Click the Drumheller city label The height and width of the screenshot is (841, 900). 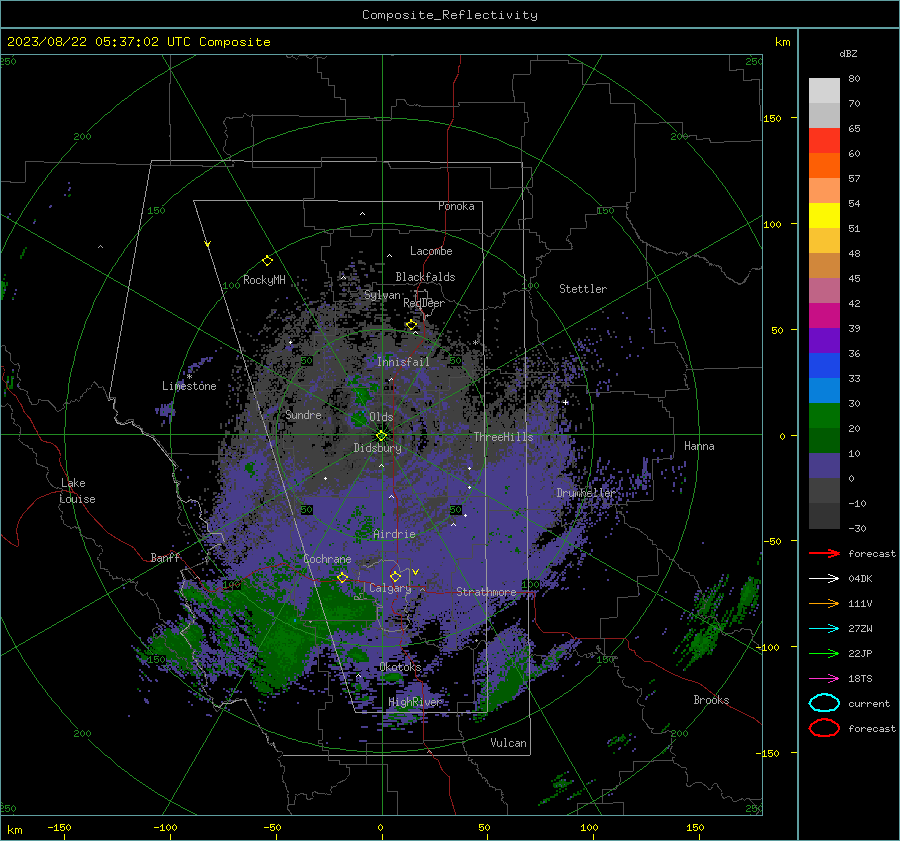coord(585,493)
